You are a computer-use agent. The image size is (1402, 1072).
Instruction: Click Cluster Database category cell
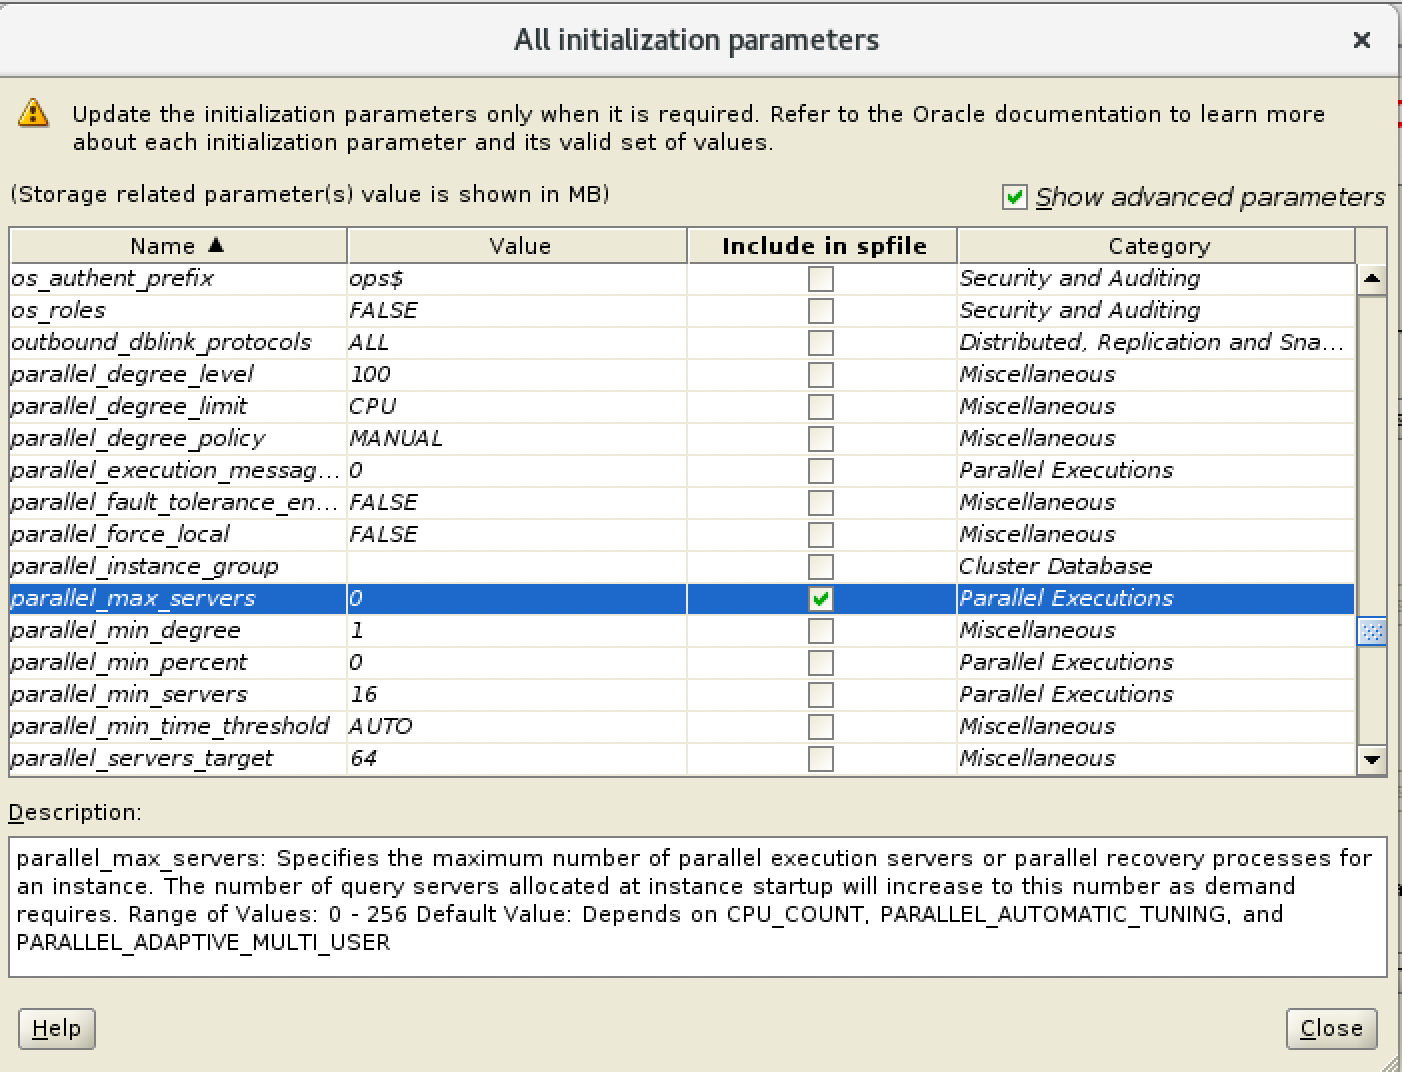coord(1156,567)
